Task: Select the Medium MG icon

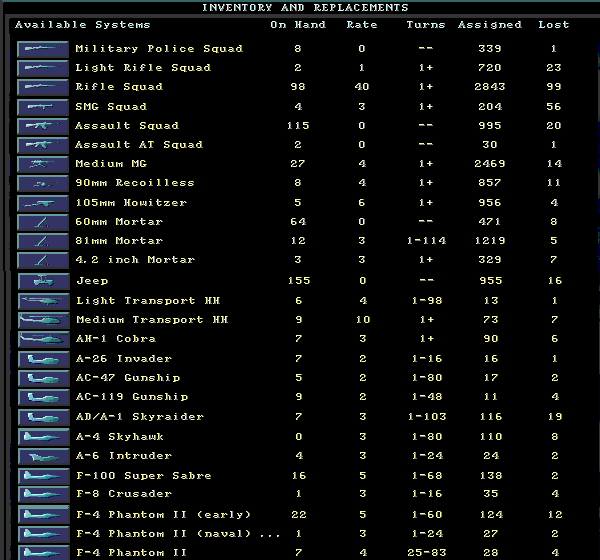Action: pyautogui.click(x=43, y=165)
